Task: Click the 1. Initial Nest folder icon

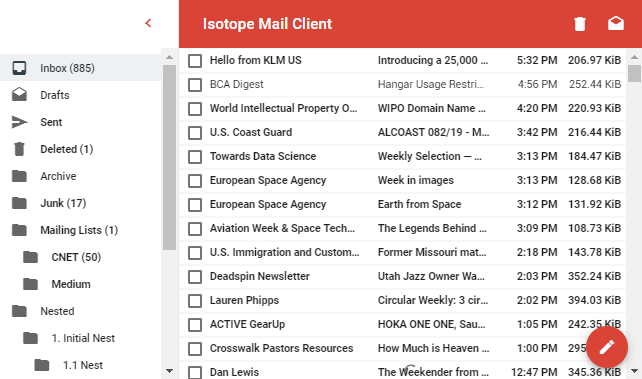Action: [30, 338]
